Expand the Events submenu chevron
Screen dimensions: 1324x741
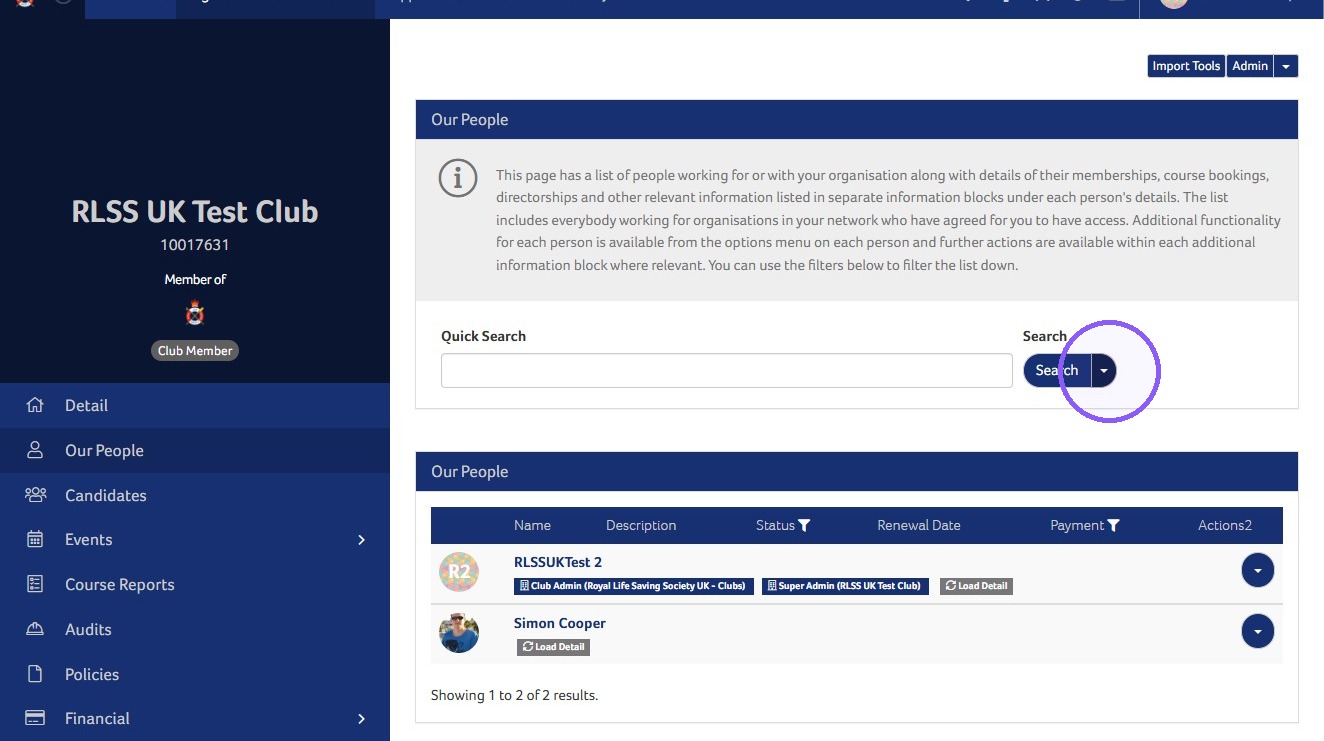[x=362, y=540]
